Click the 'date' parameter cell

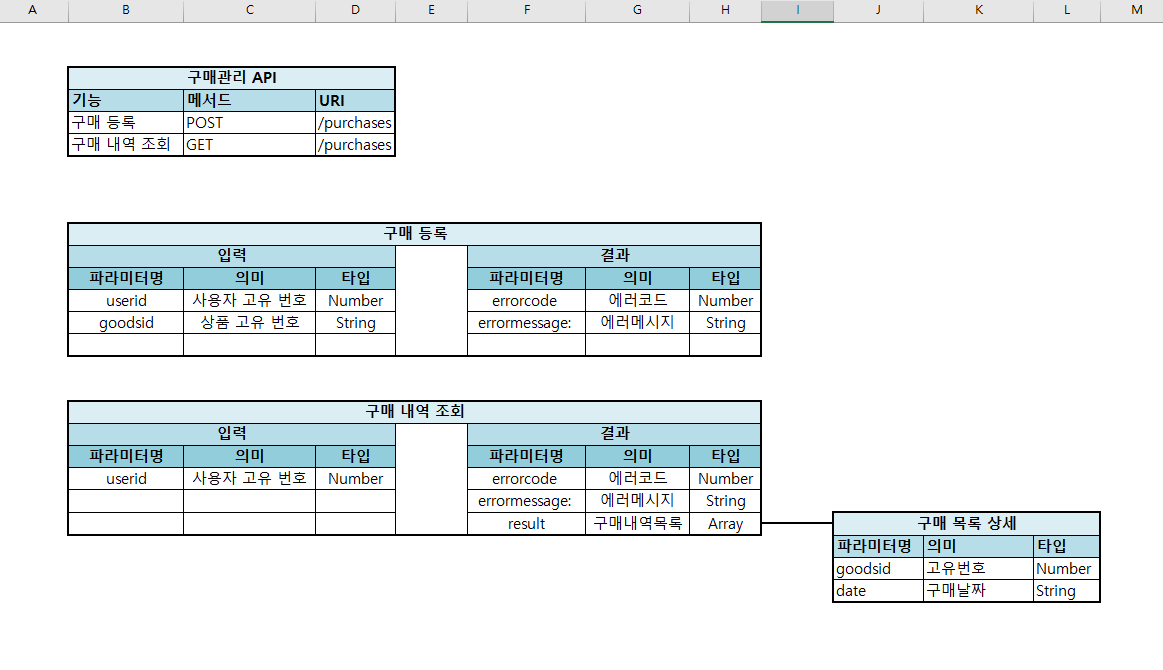878,591
